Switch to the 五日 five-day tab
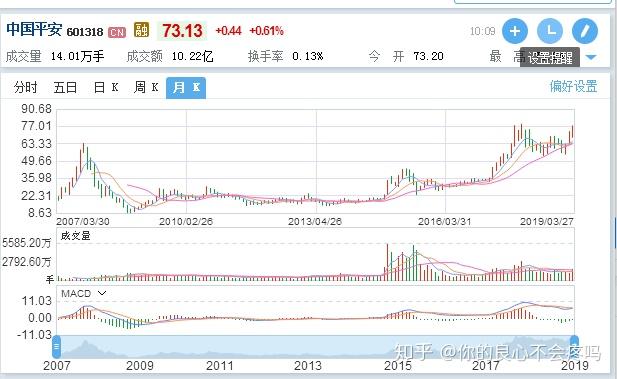 pyautogui.click(x=65, y=87)
